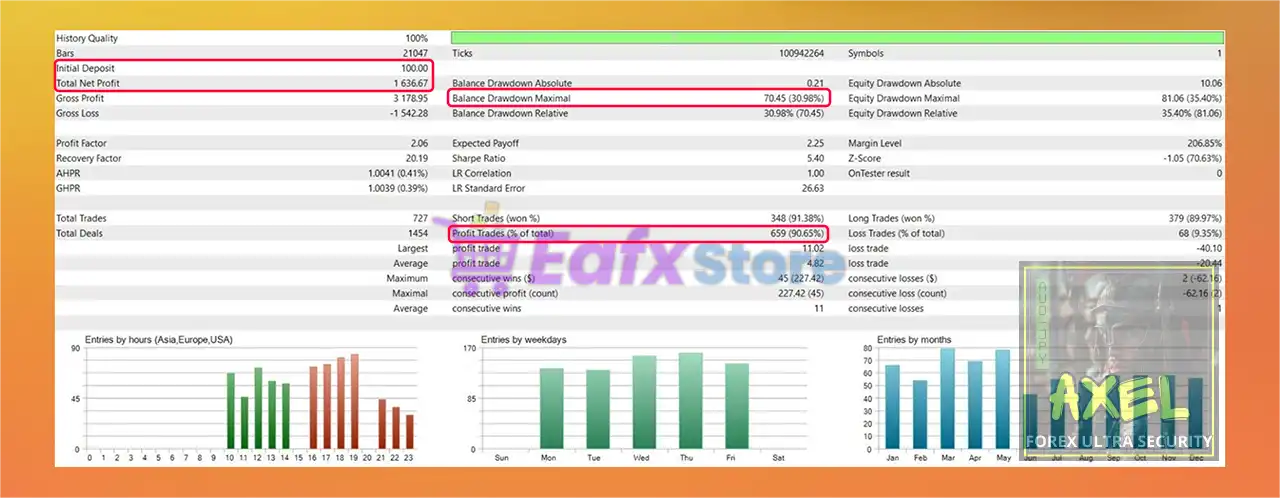
Task: Click the hour 23 bar in hours chart
Action: coord(409,432)
